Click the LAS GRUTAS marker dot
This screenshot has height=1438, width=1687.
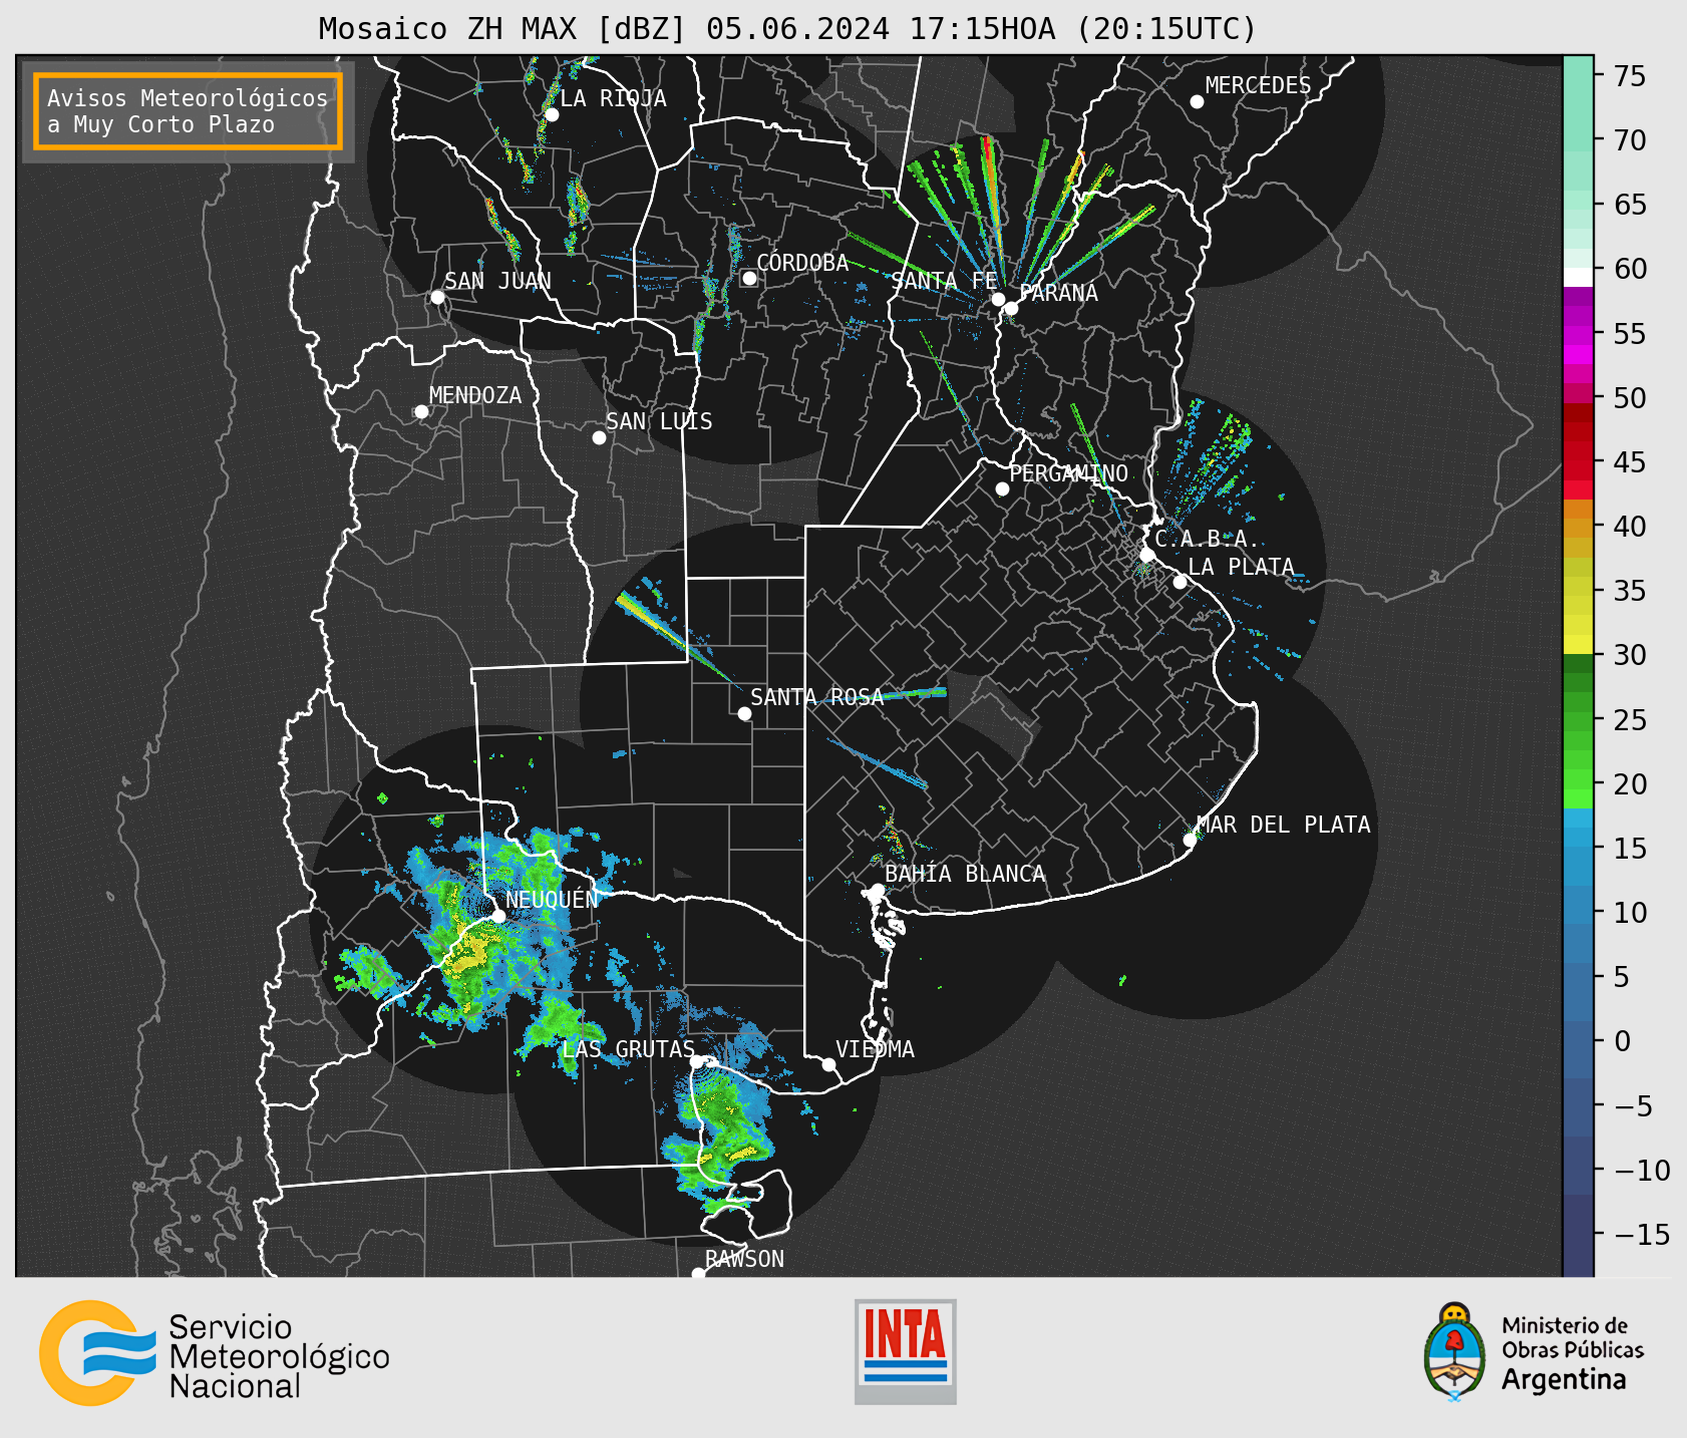point(697,1062)
